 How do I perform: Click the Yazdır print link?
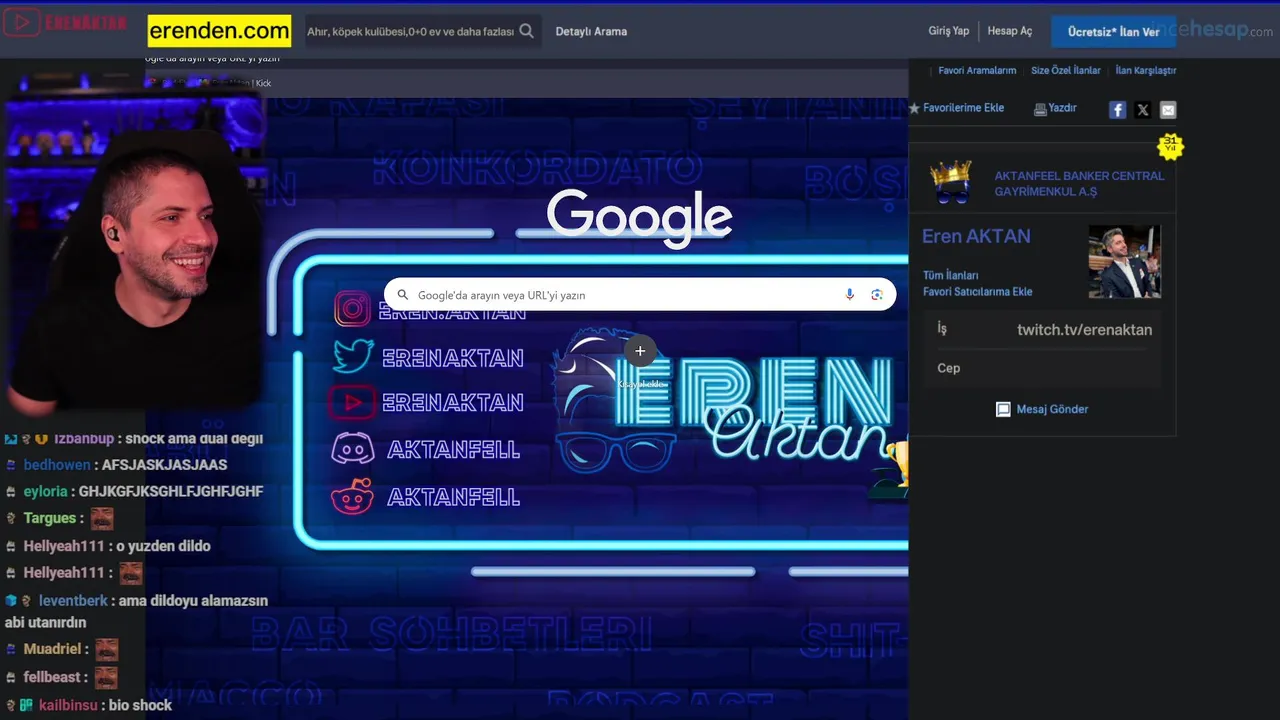point(1062,108)
